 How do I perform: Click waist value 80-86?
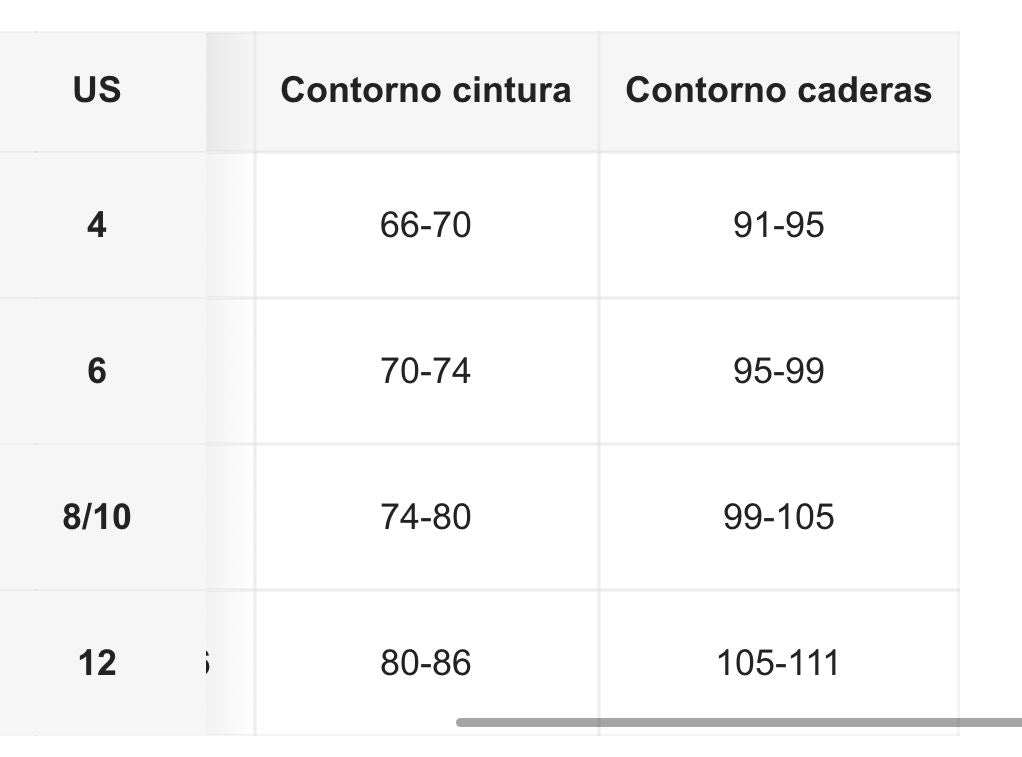(x=426, y=663)
